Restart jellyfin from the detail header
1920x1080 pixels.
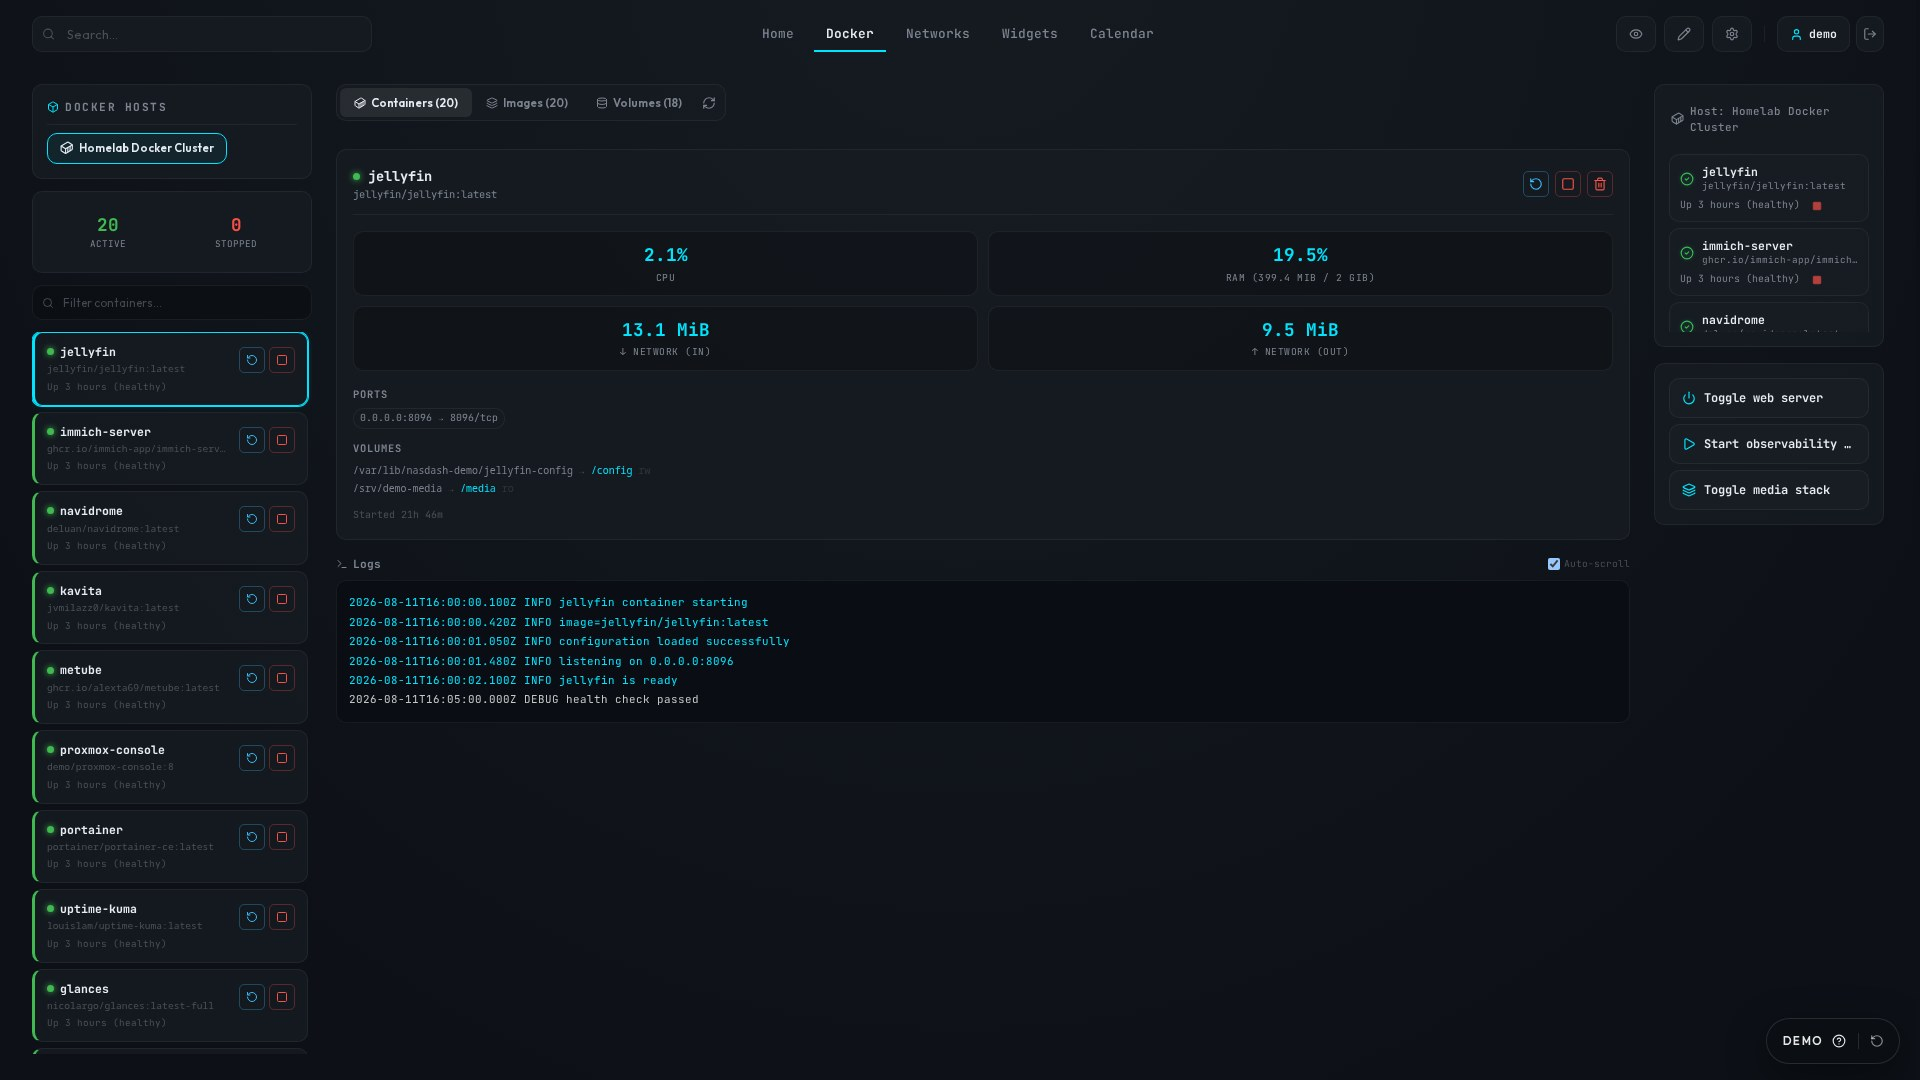[x=1536, y=184]
